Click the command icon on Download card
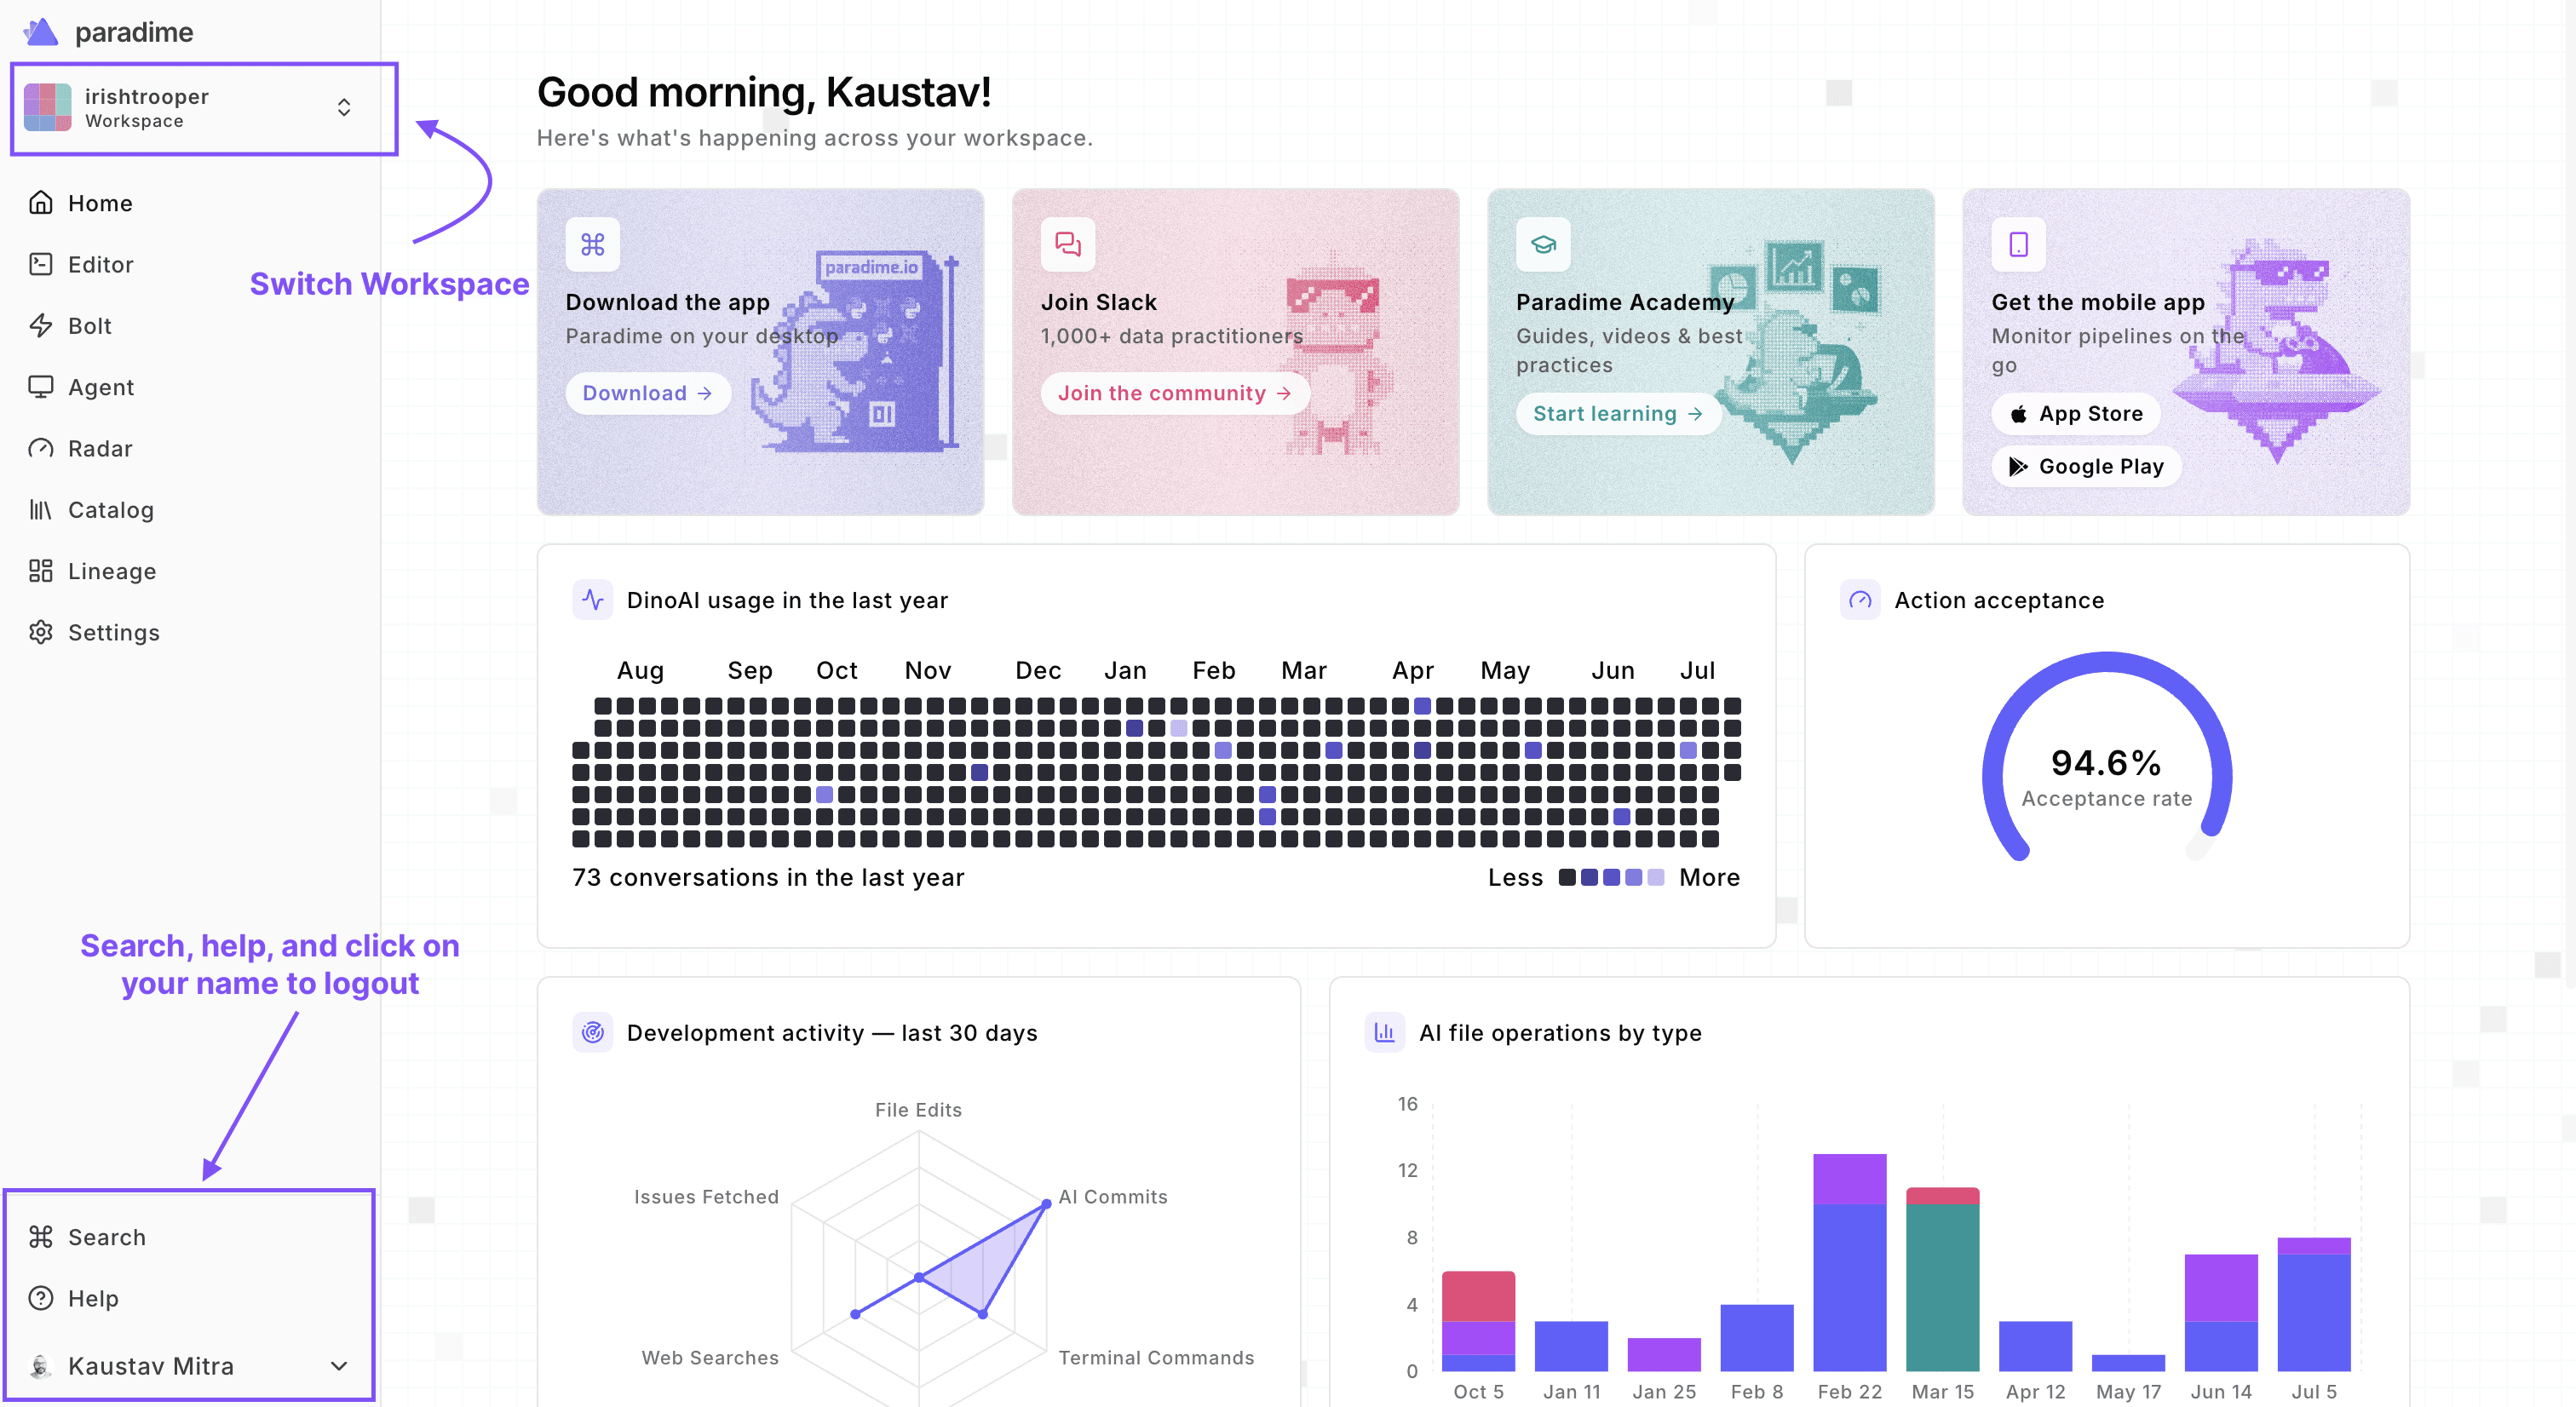Image resolution: width=2576 pixels, height=1407 pixels. click(593, 244)
